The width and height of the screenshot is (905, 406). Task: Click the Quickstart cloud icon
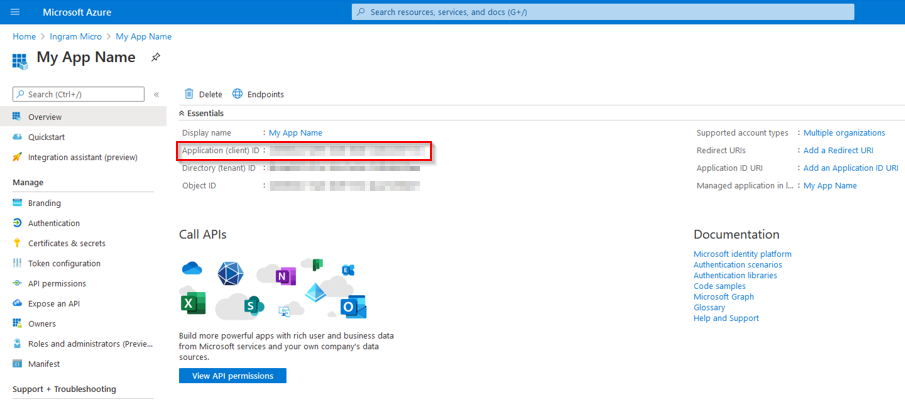pyautogui.click(x=17, y=137)
